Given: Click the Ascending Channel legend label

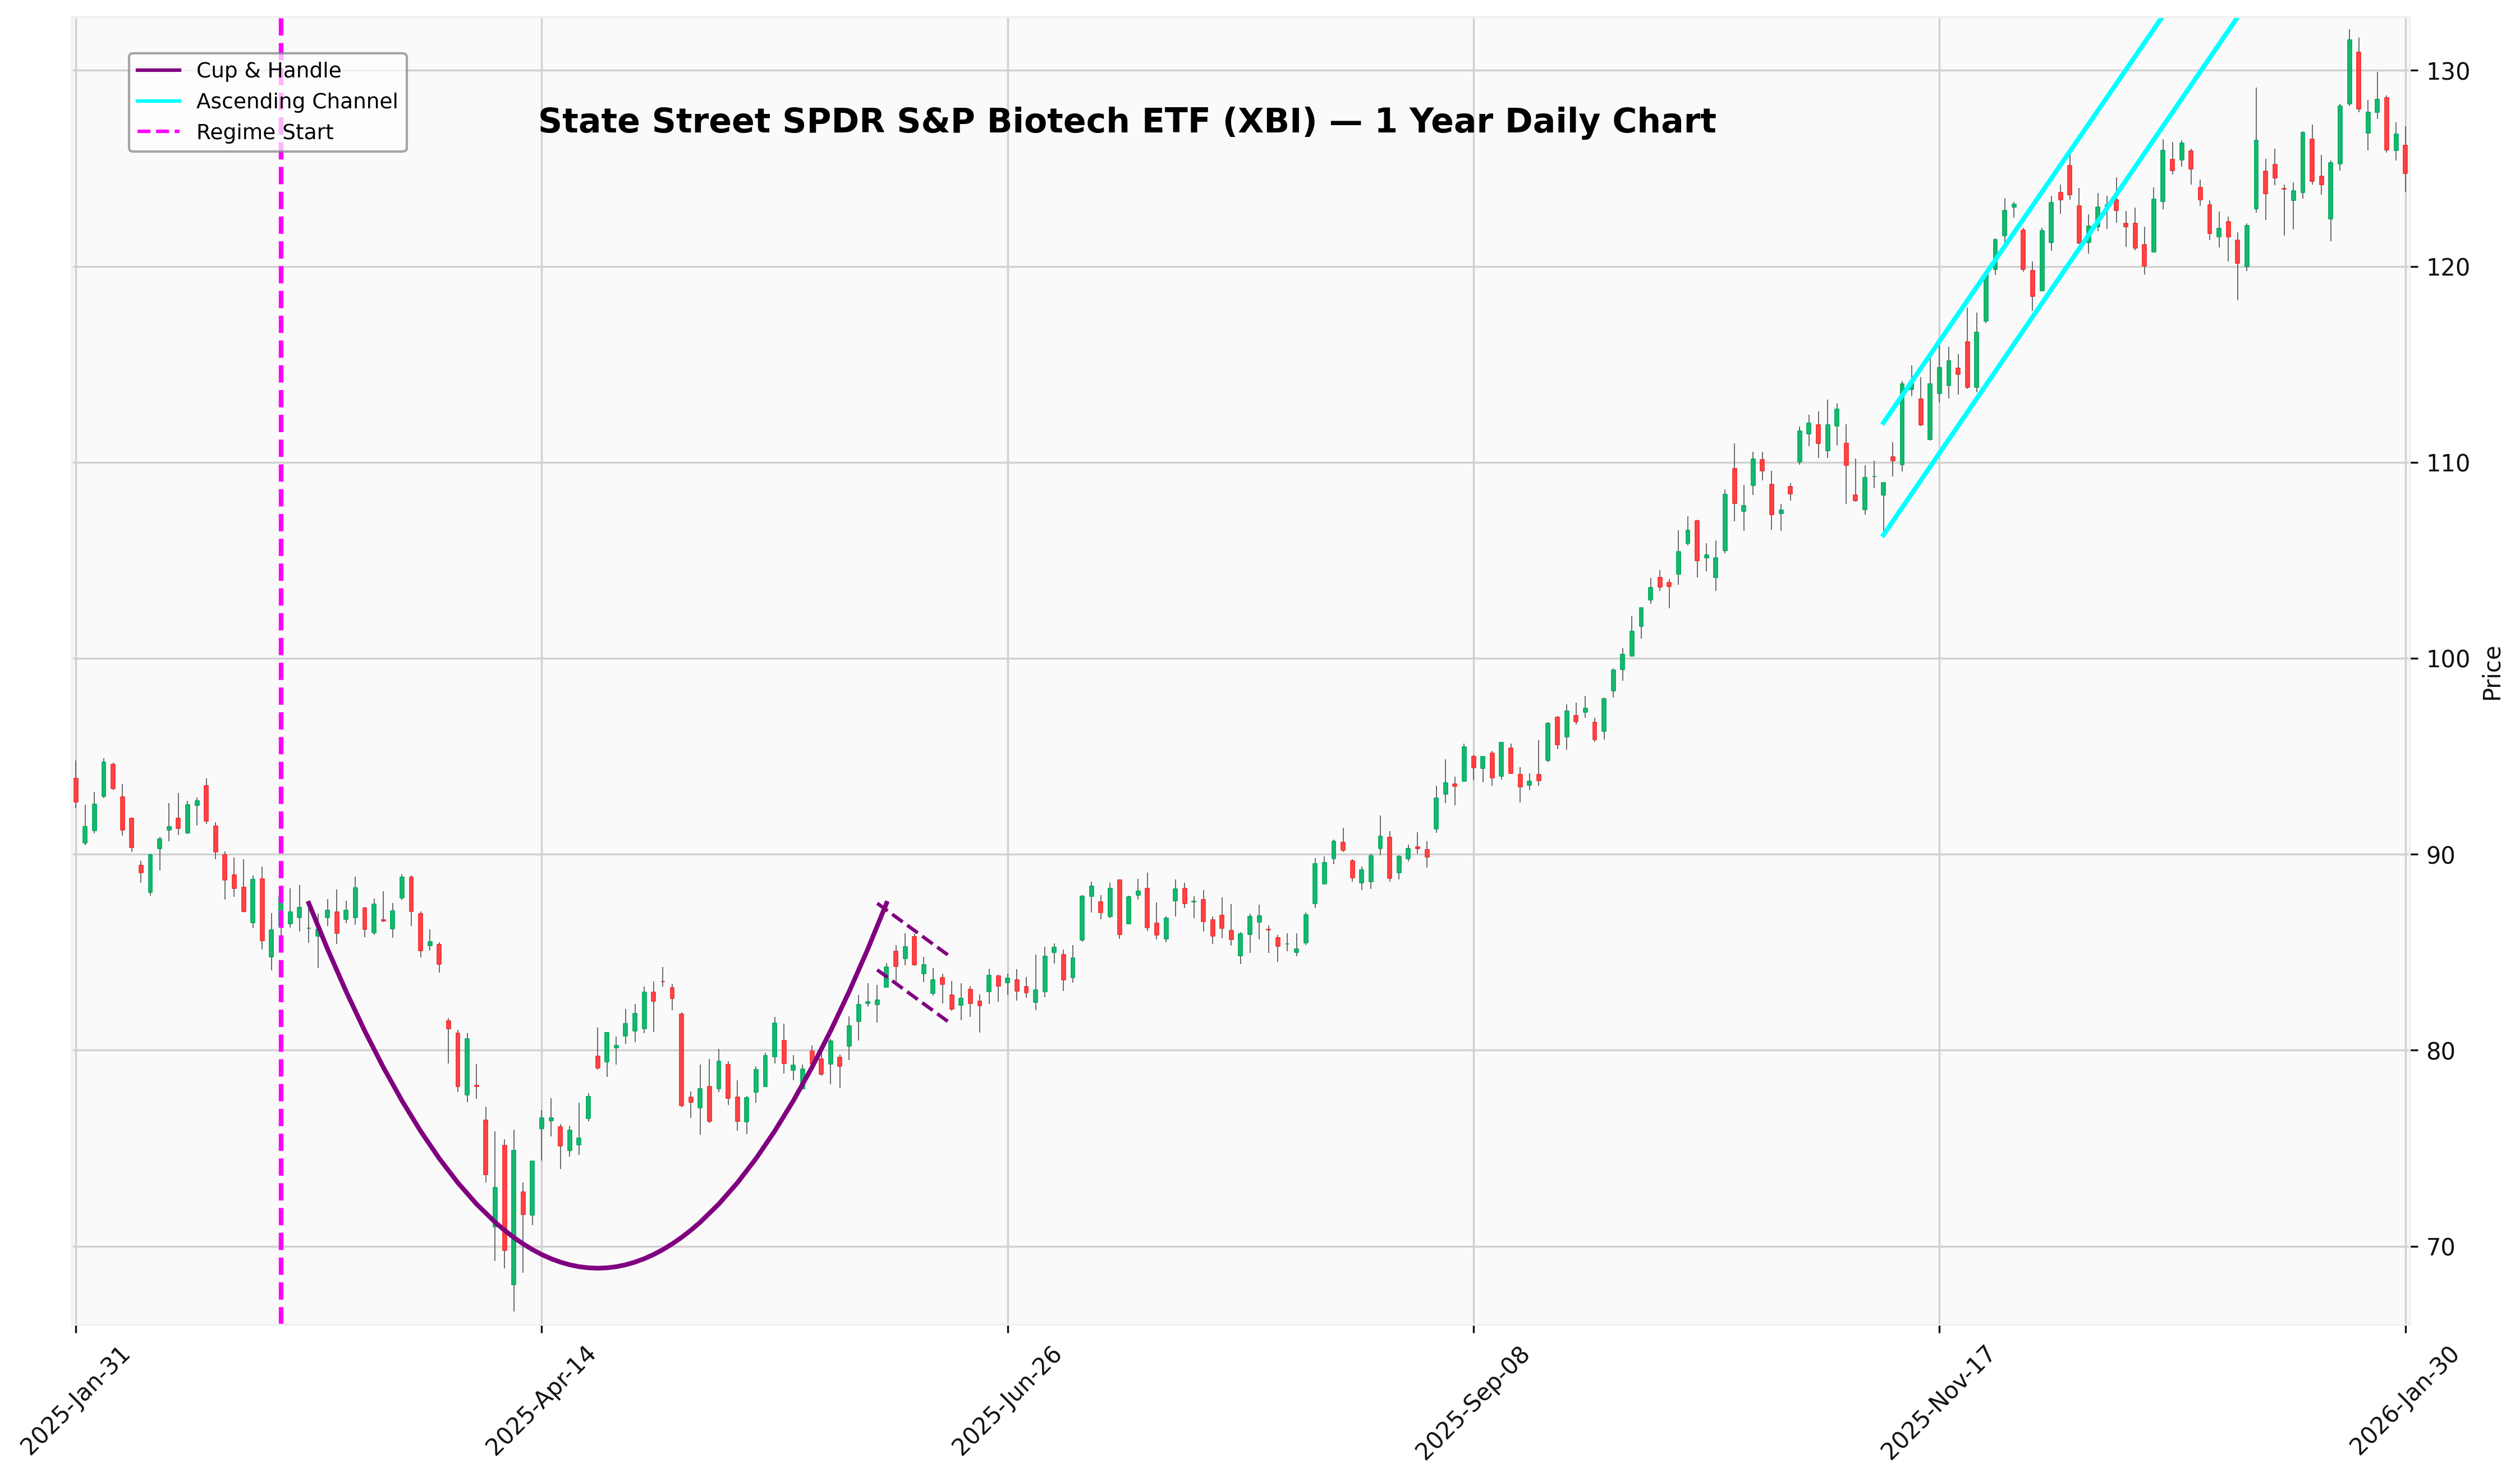Looking at the screenshot, I should pyautogui.click(x=296, y=101).
